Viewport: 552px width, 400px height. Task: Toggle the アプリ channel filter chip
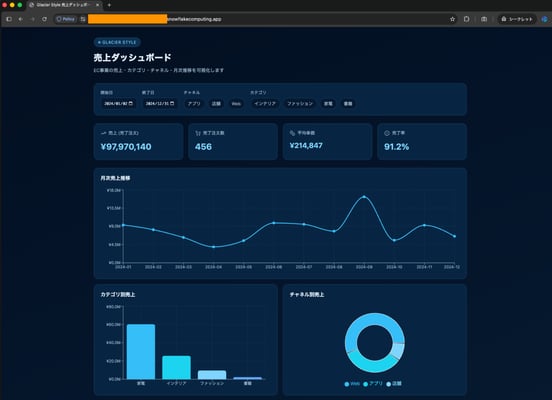pyautogui.click(x=194, y=104)
